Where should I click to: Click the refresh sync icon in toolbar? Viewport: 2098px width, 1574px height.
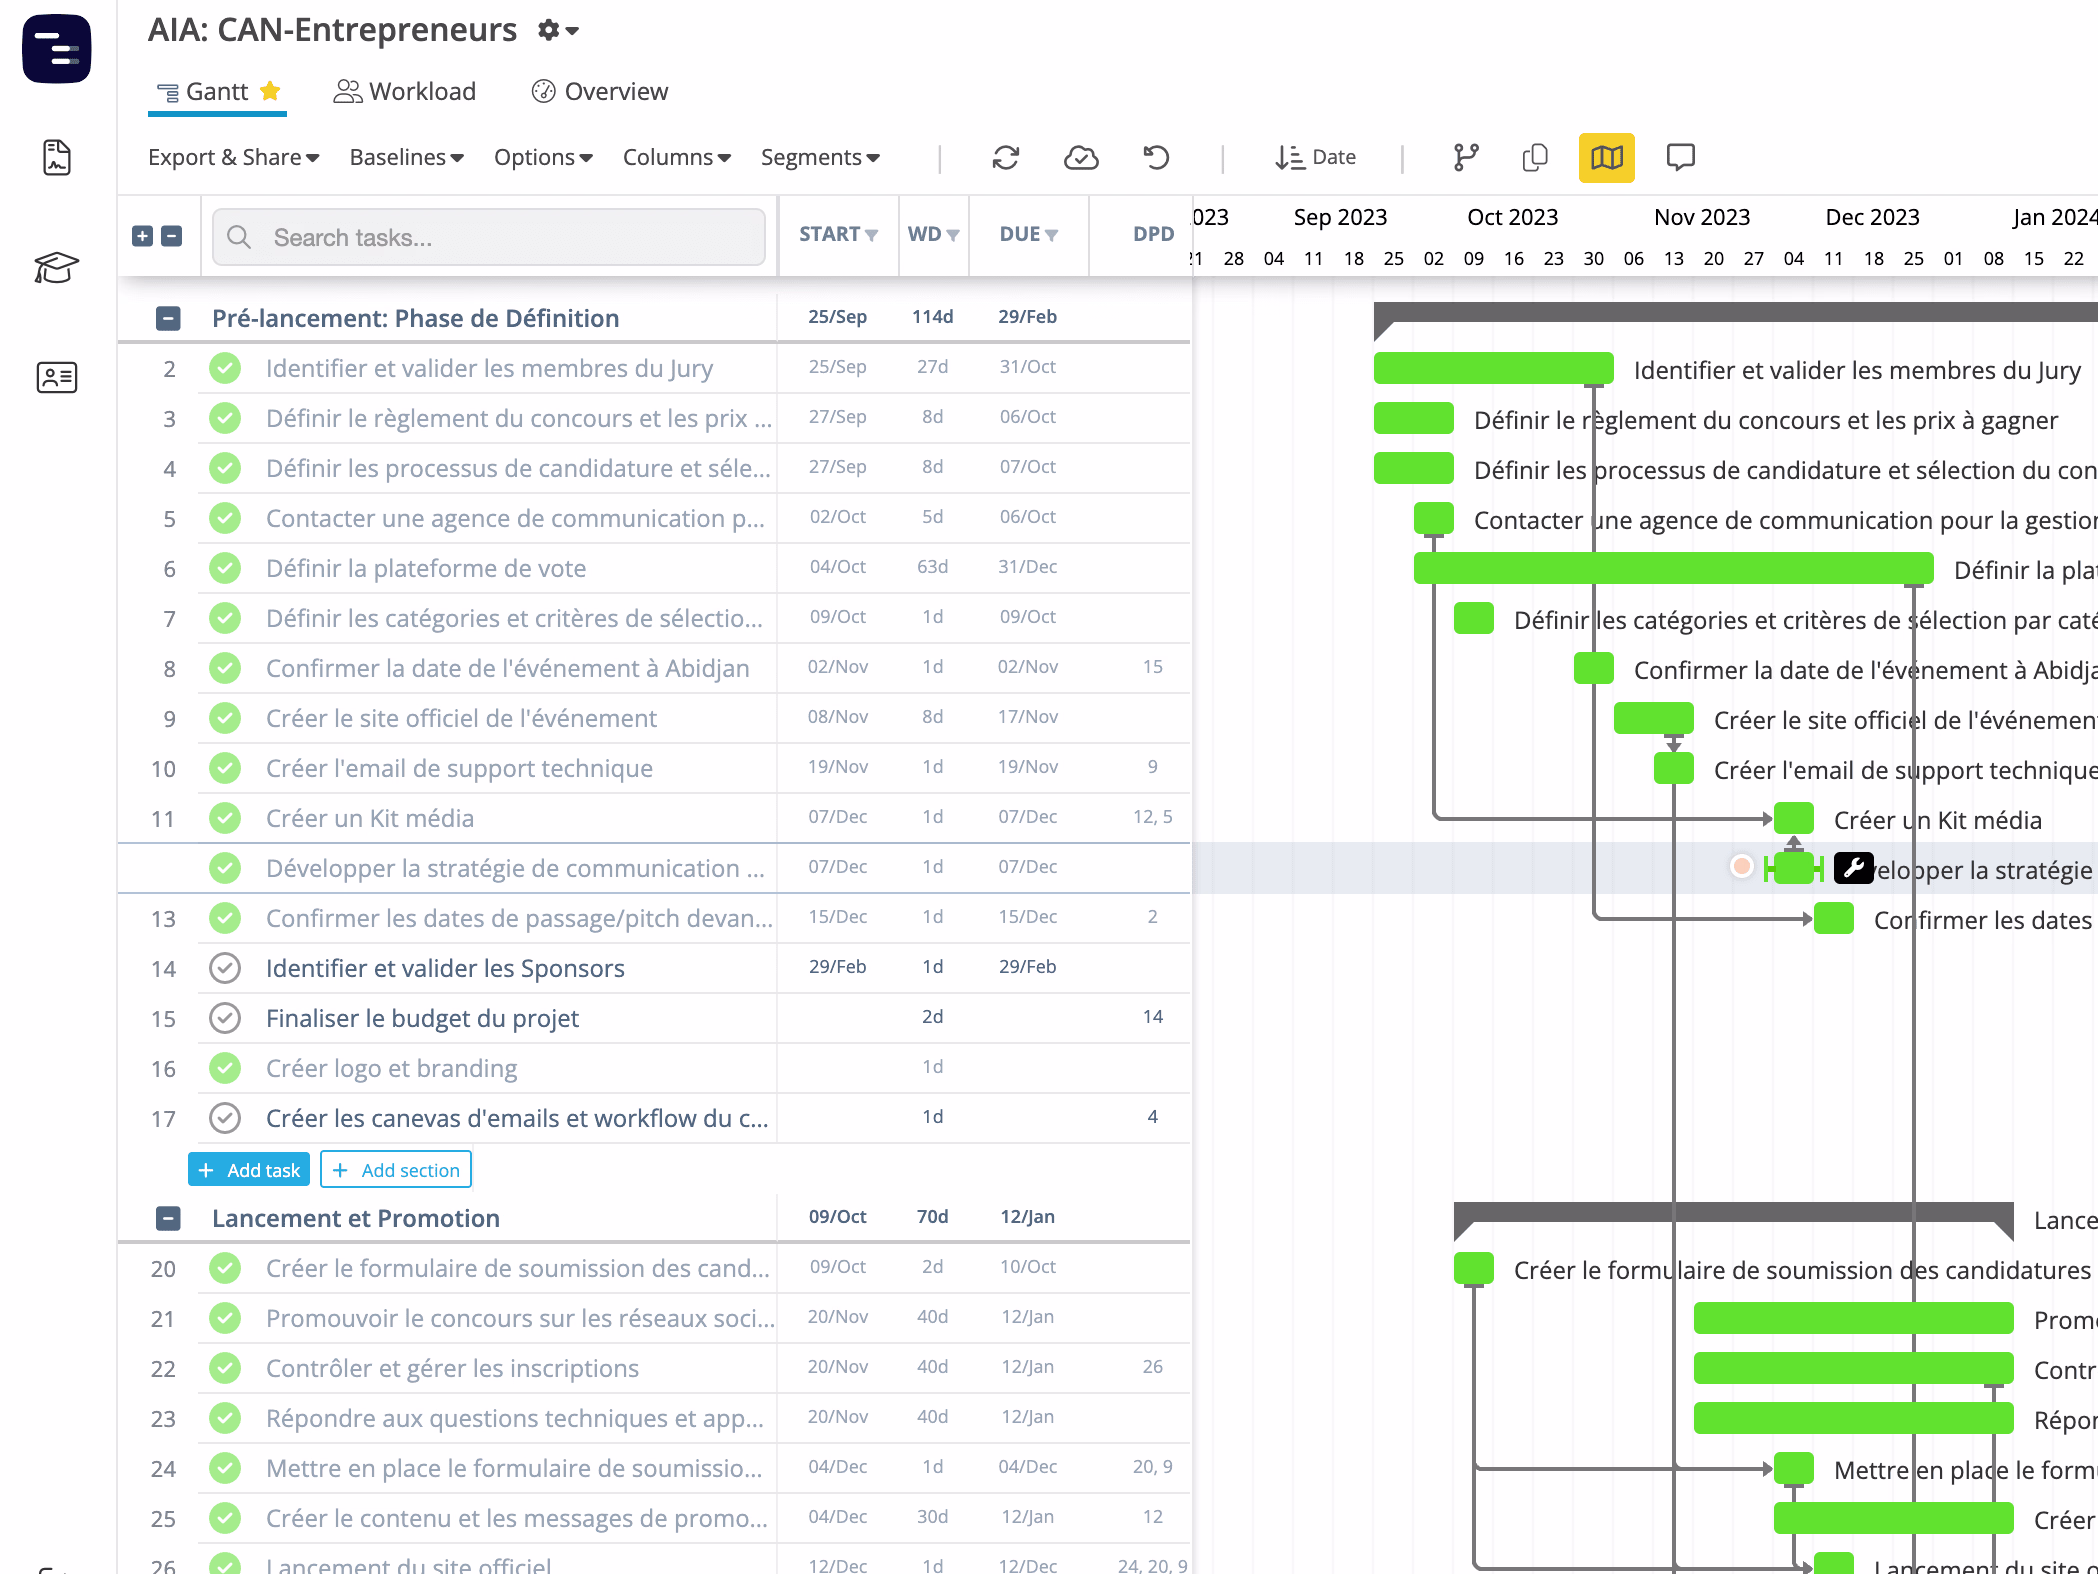1005,158
